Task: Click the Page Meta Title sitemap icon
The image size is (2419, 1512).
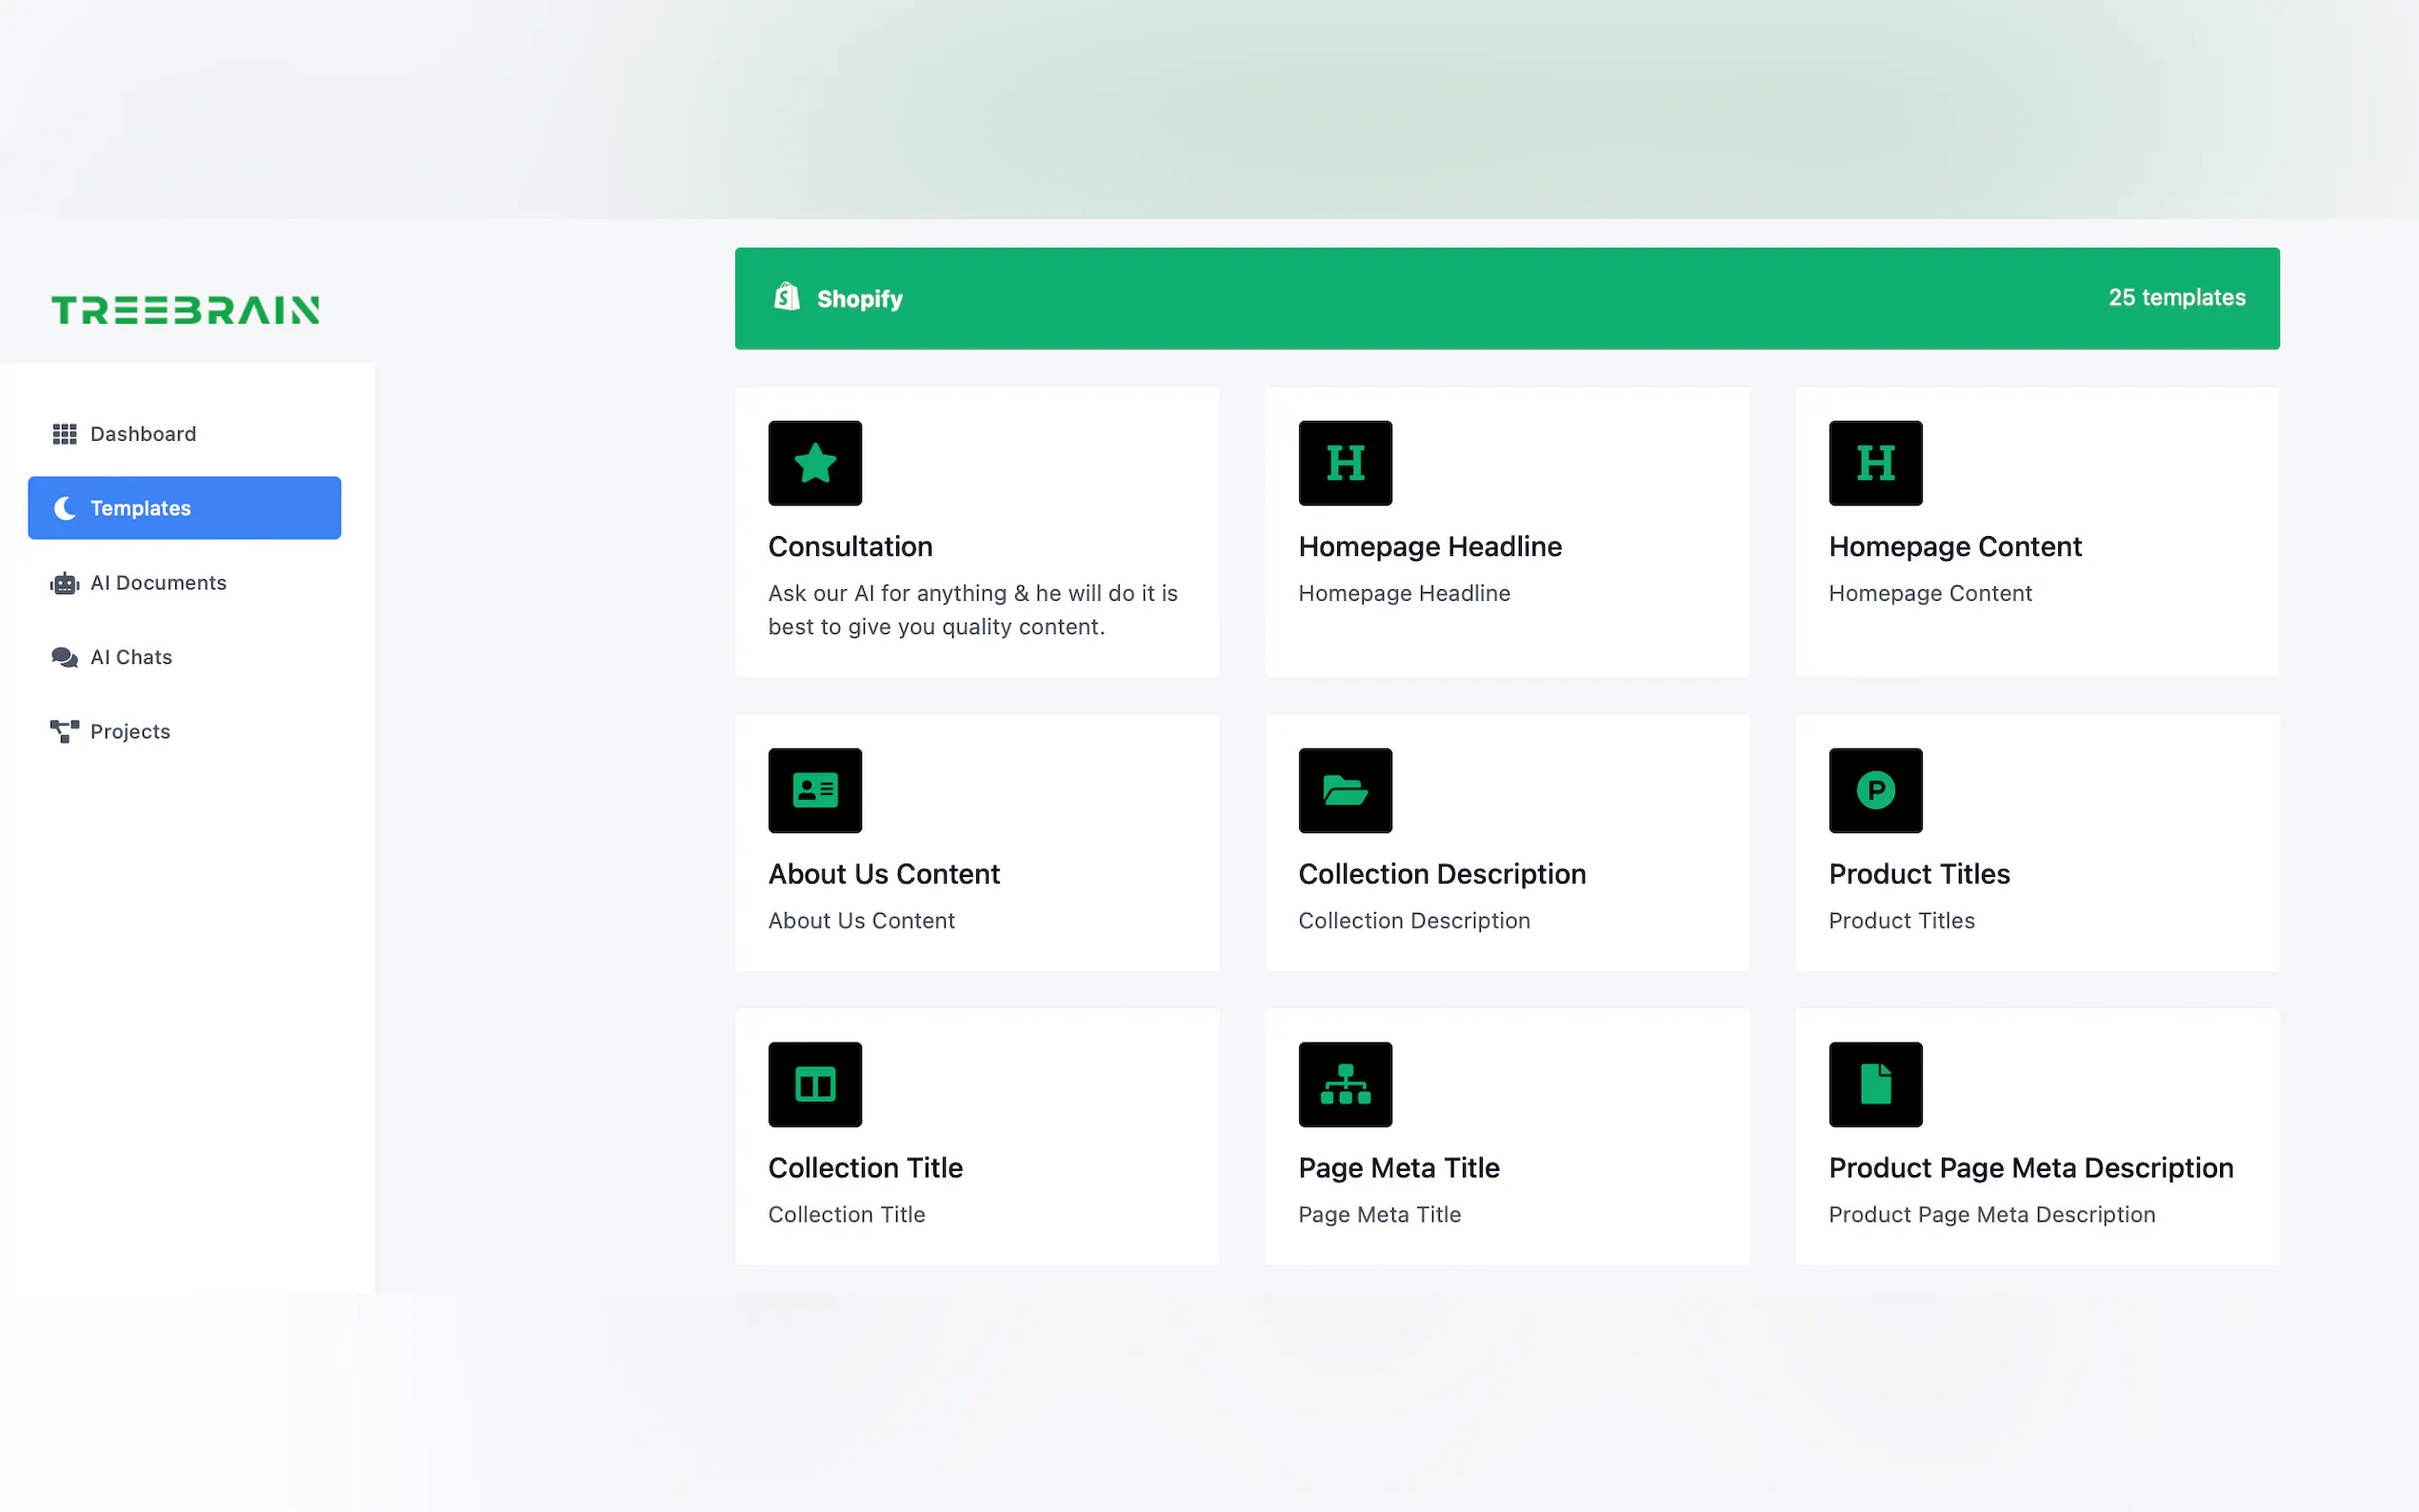Action: pos(1344,1084)
